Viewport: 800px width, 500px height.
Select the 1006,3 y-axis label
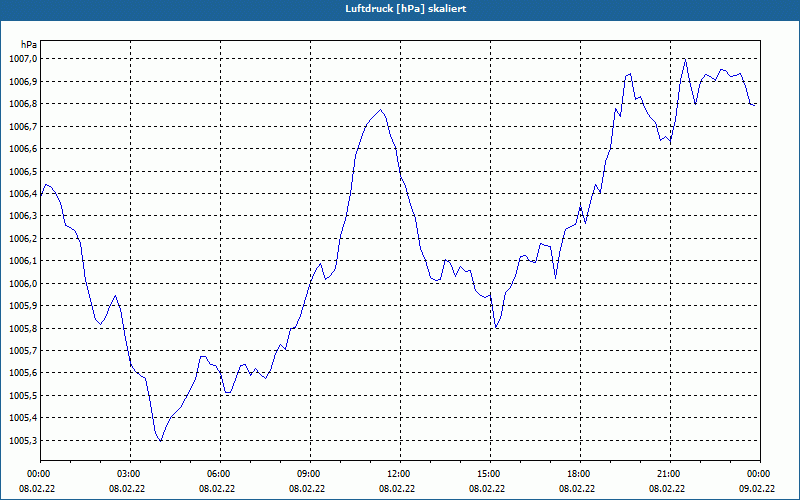click(23, 216)
